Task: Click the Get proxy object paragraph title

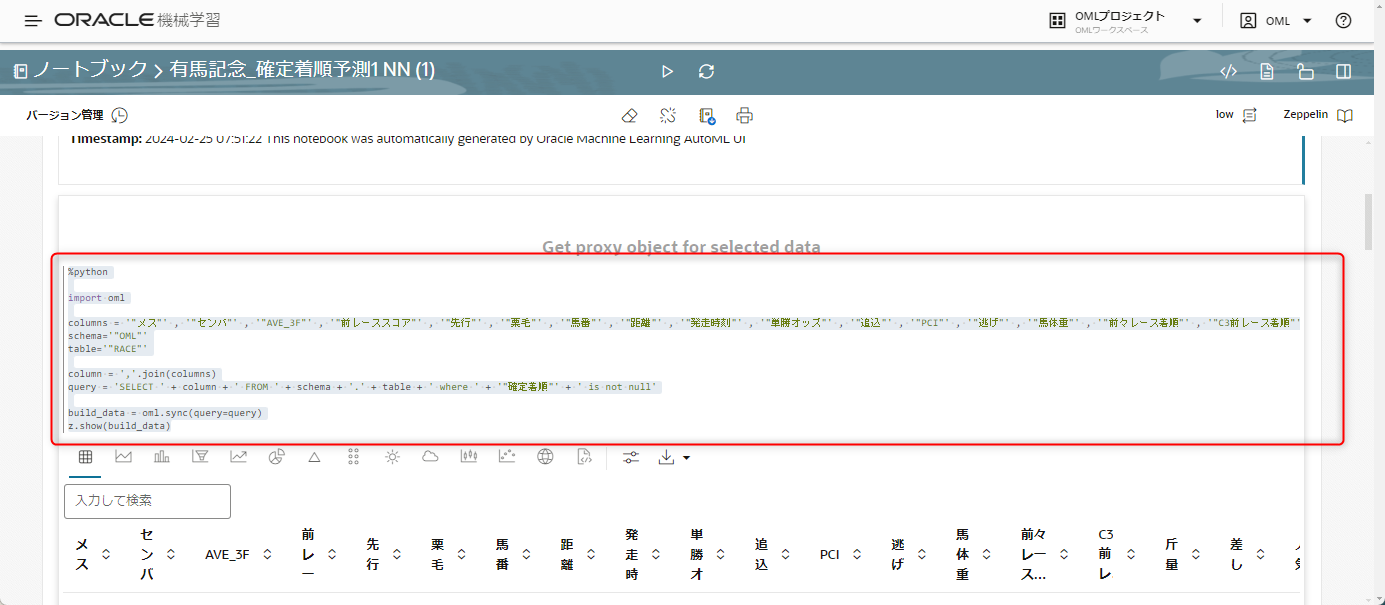Action: pyautogui.click(x=681, y=246)
